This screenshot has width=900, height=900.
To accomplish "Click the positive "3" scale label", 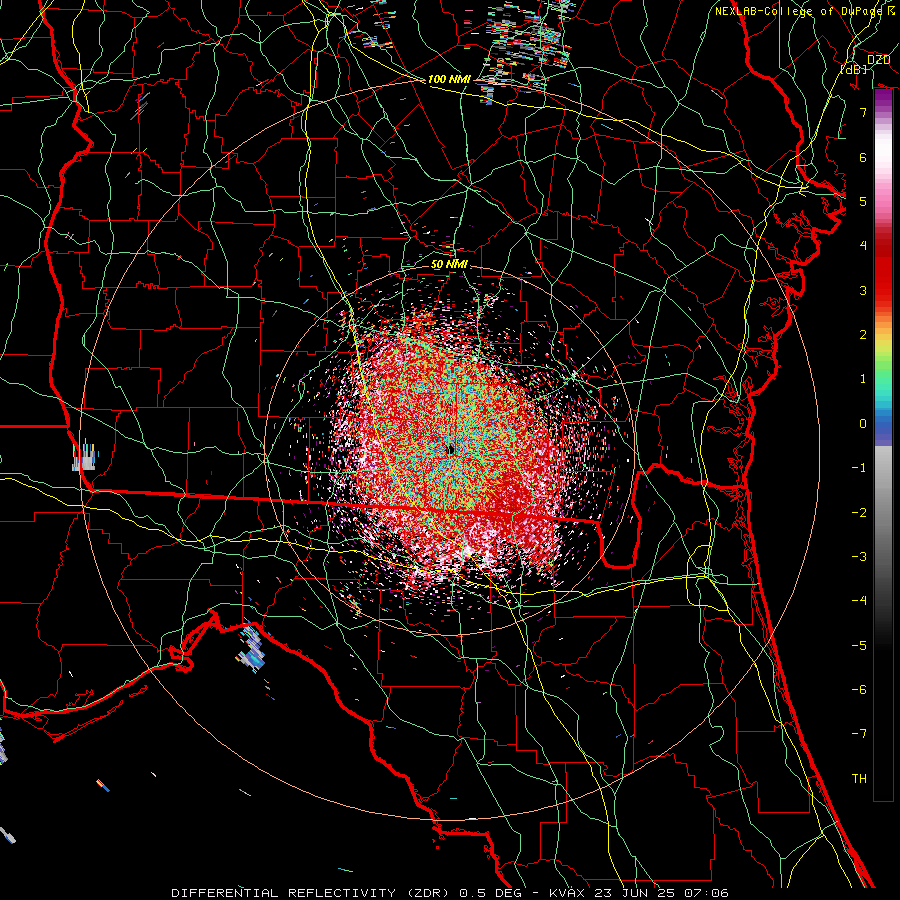I will pyautogui.click(x=863, y=290).
